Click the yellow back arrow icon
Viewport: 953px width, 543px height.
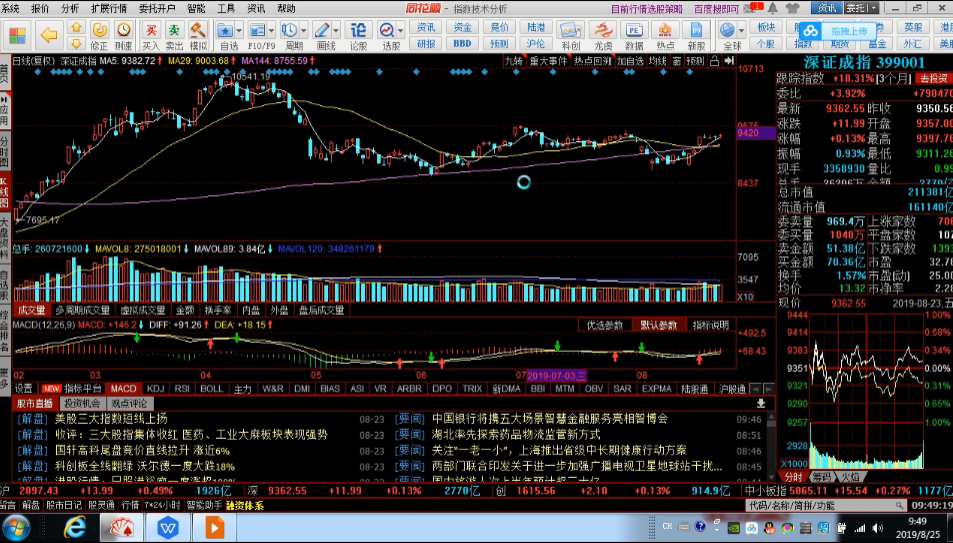point(49,35)
